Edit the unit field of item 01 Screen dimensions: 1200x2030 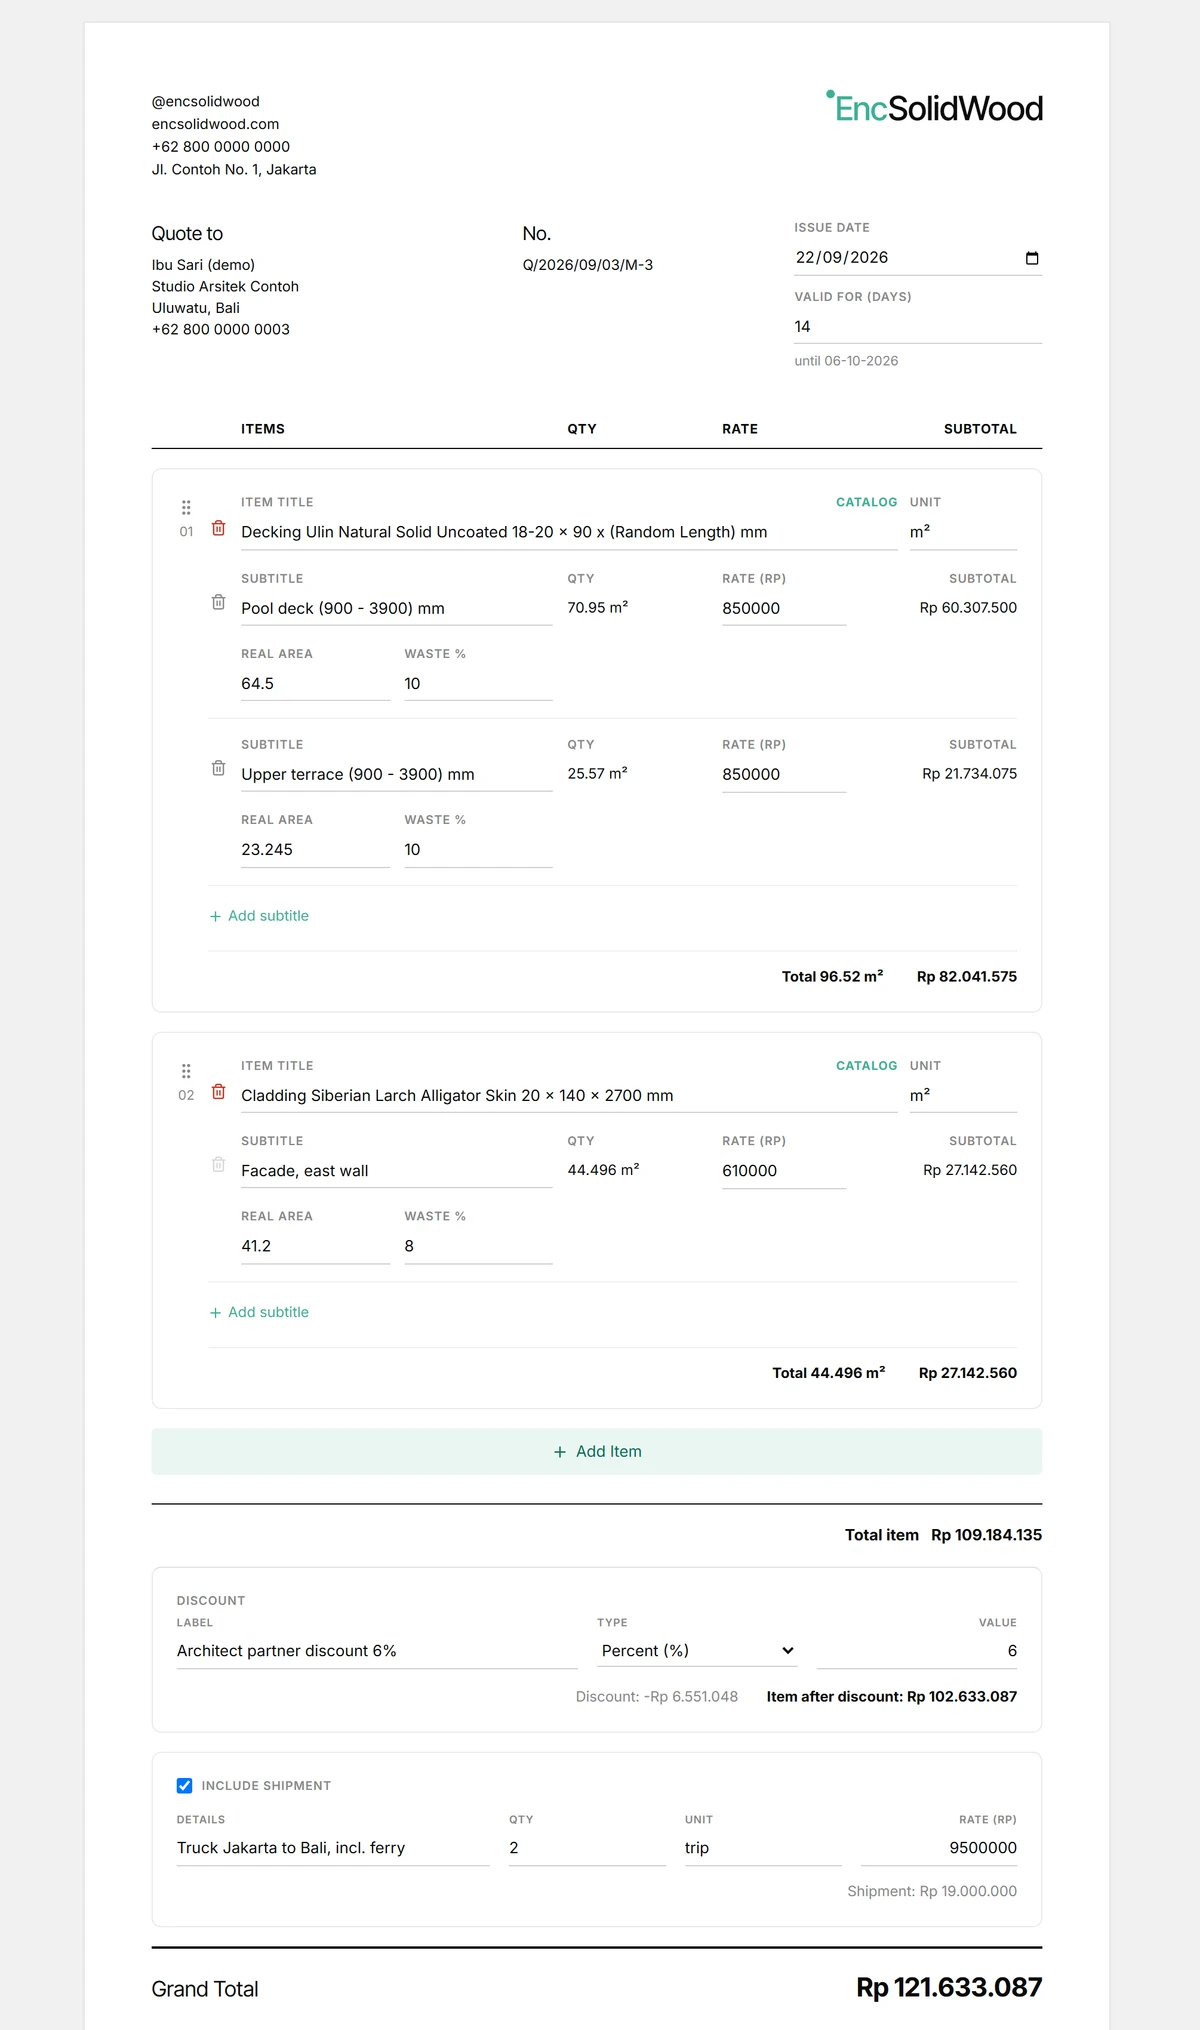tap(963, 532)
